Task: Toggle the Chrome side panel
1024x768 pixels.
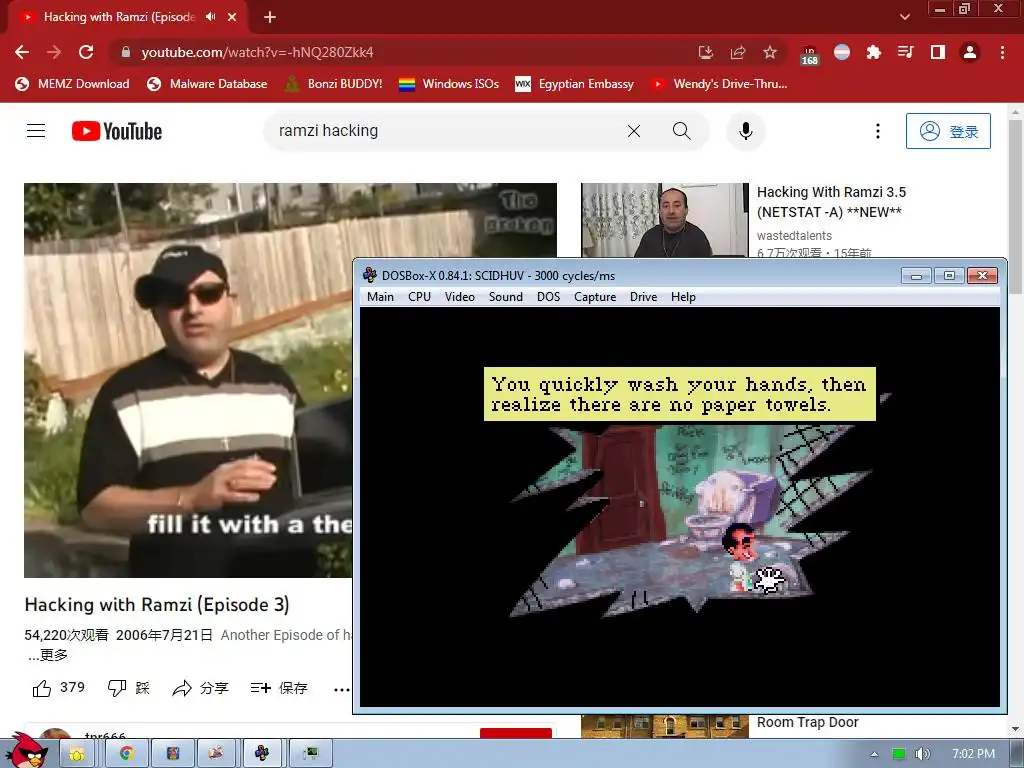Action: click(x=938, y=52)
